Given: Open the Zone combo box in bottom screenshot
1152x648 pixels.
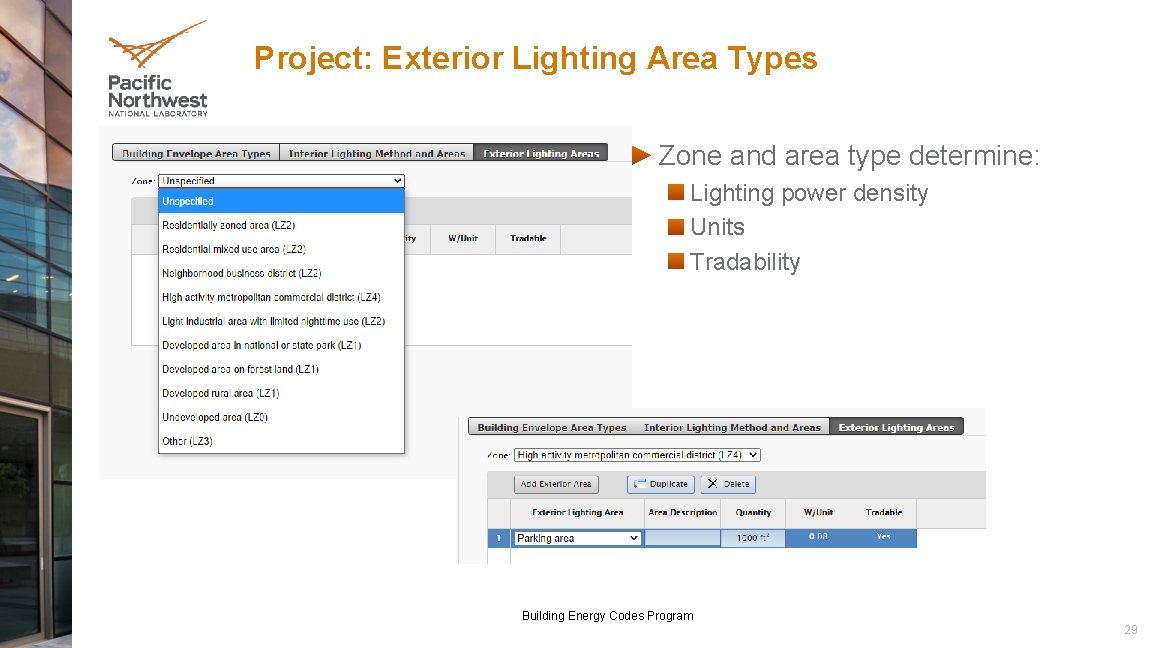Looking at the screenshot, I should coord(637,454).
